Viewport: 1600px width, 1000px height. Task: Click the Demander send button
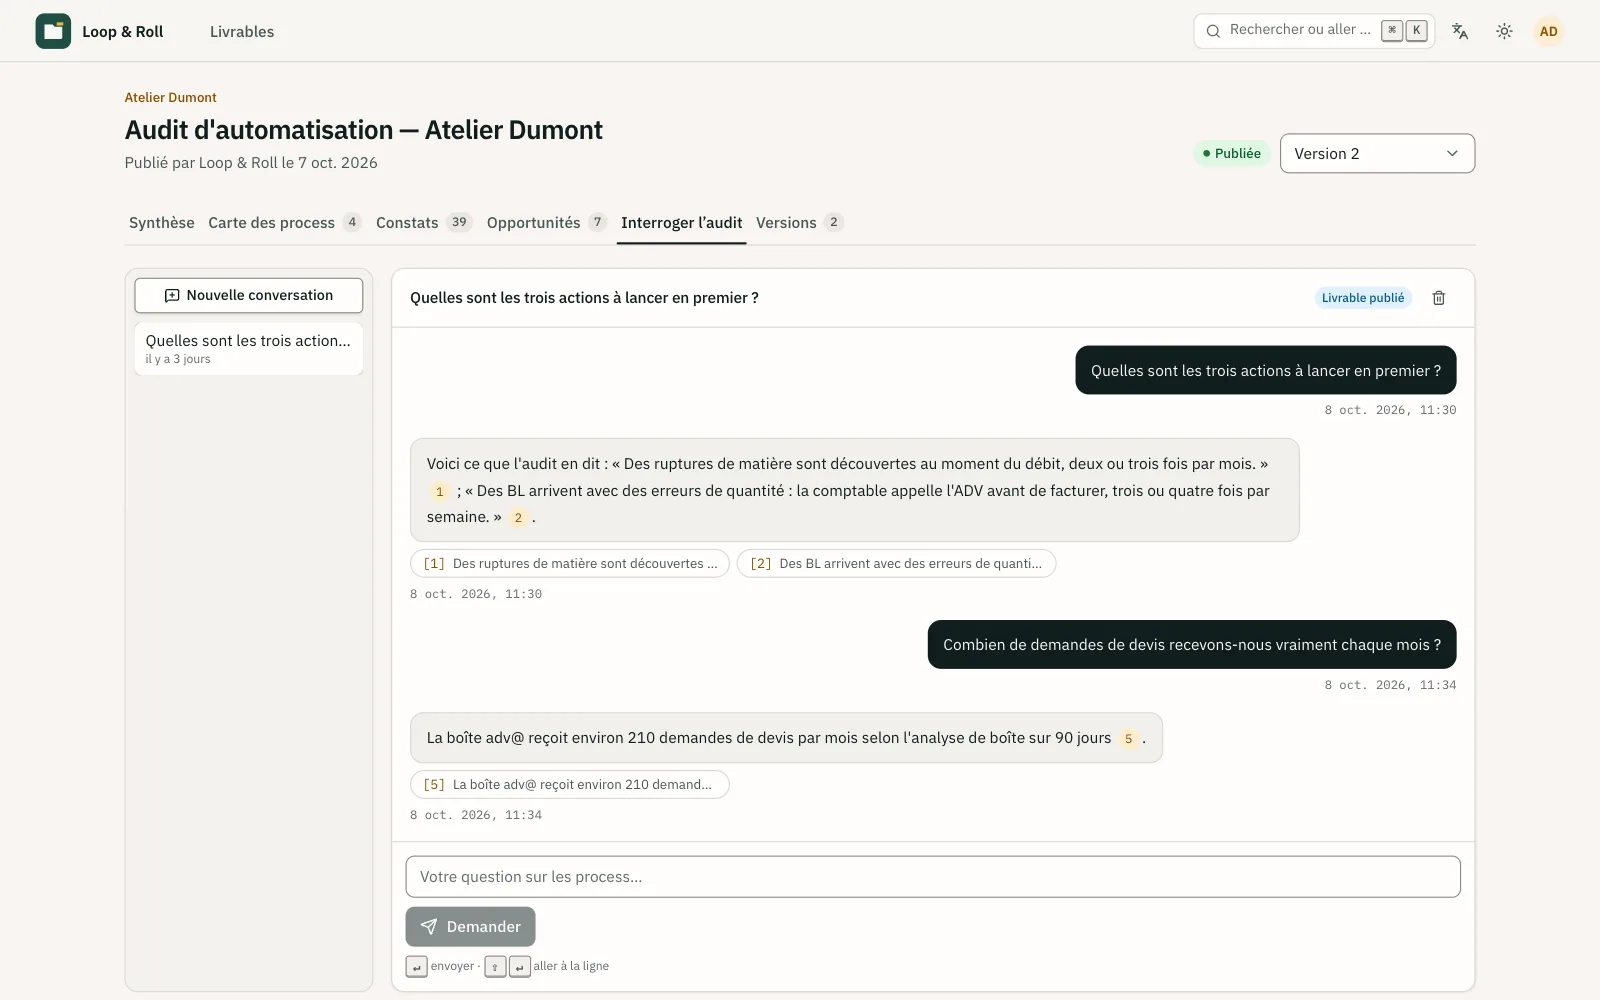470,927
